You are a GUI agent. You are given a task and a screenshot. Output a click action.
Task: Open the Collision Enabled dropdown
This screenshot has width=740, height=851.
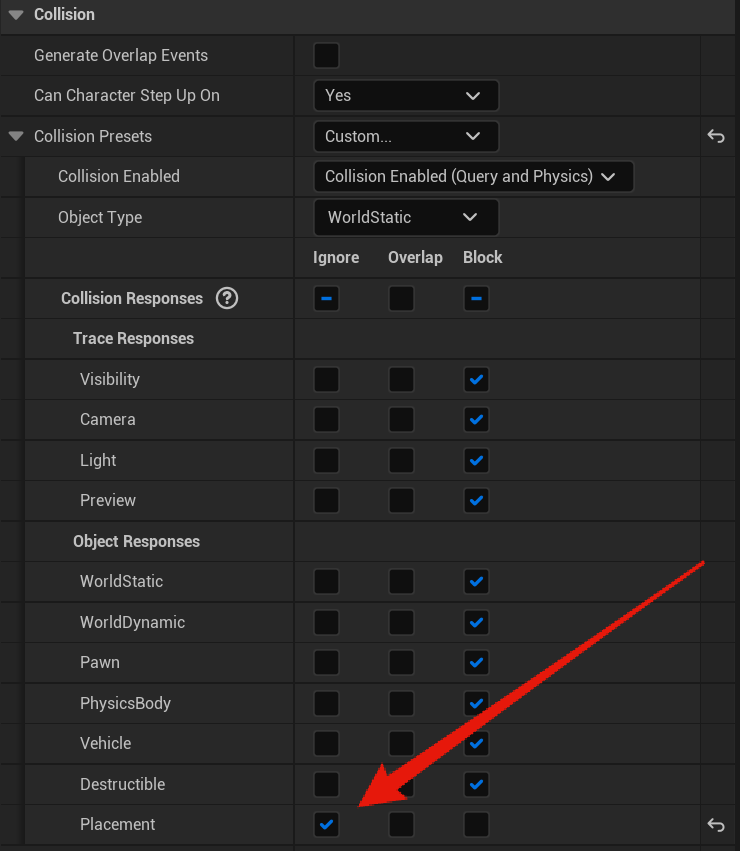[473, 177]
